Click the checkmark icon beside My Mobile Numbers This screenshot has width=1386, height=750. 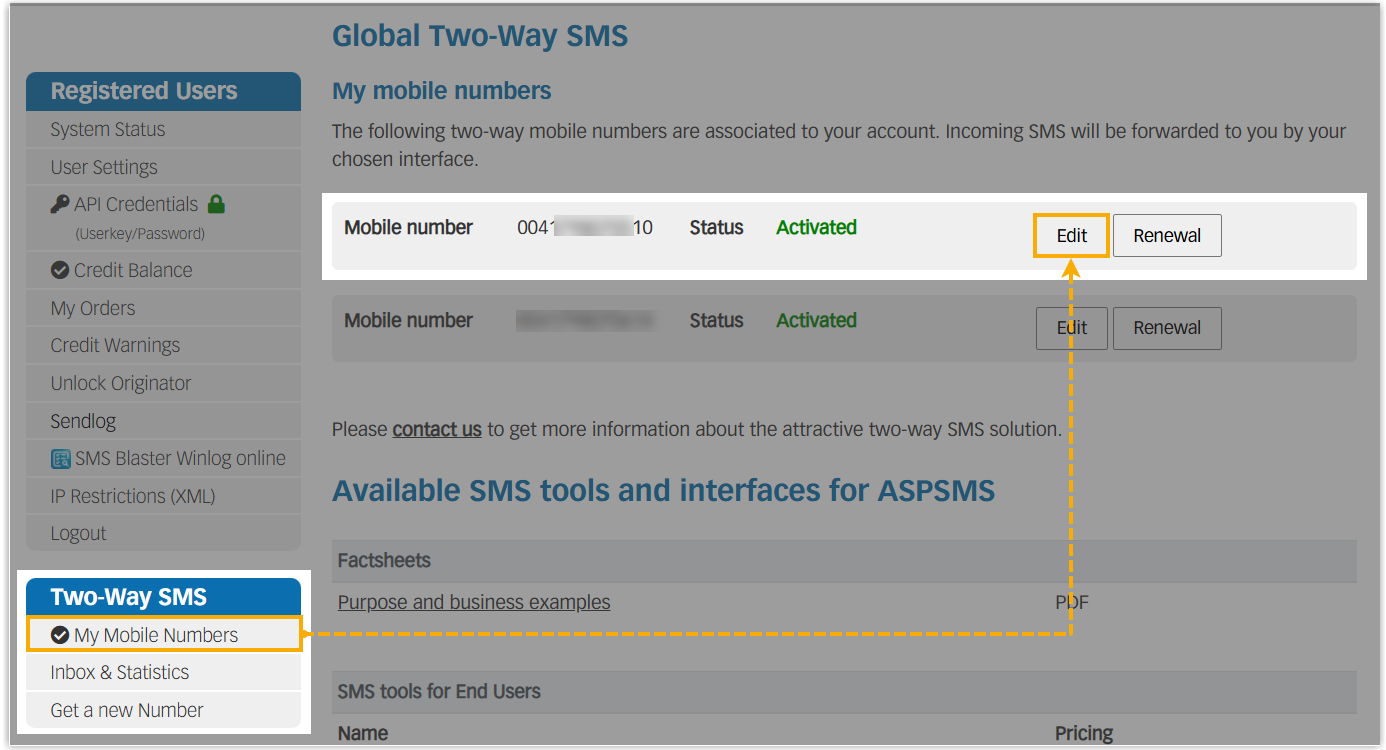click(60, 635)
